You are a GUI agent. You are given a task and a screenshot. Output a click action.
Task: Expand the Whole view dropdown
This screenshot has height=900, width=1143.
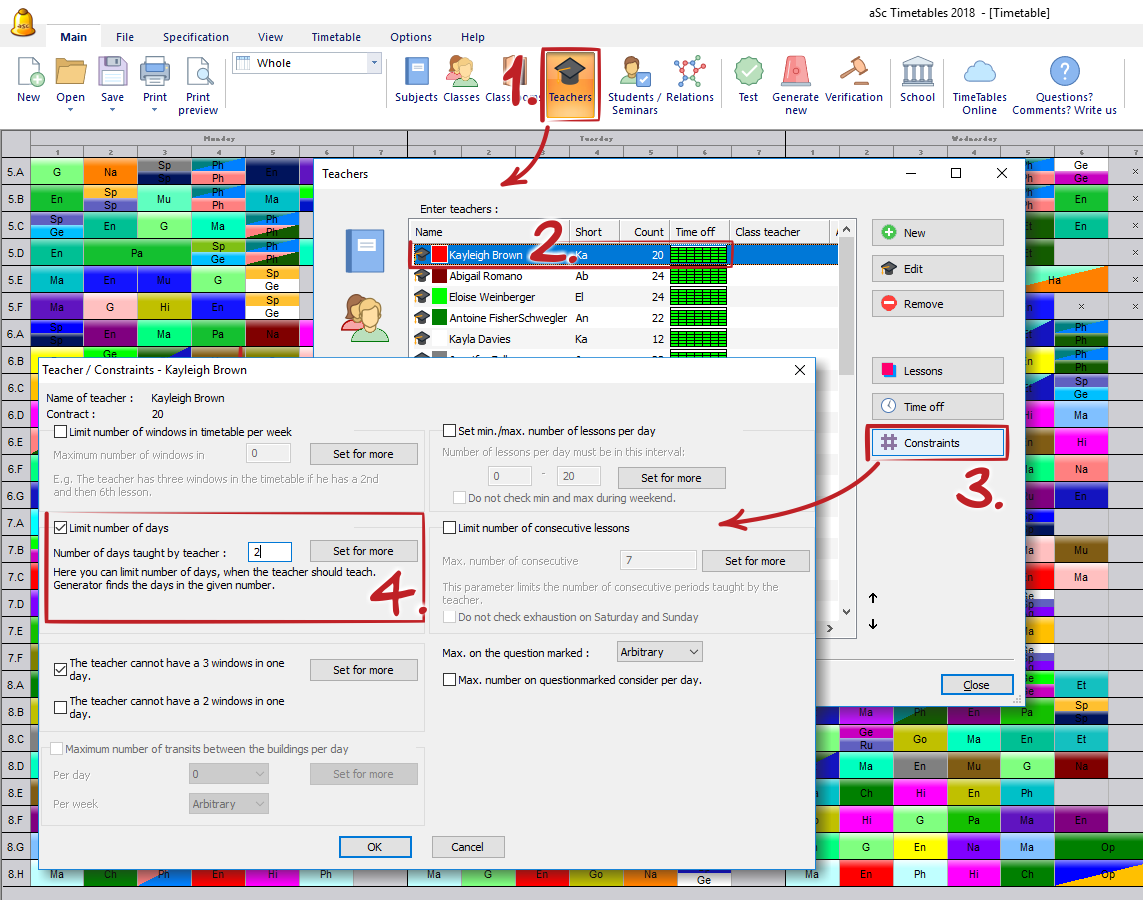coord(375,63)
